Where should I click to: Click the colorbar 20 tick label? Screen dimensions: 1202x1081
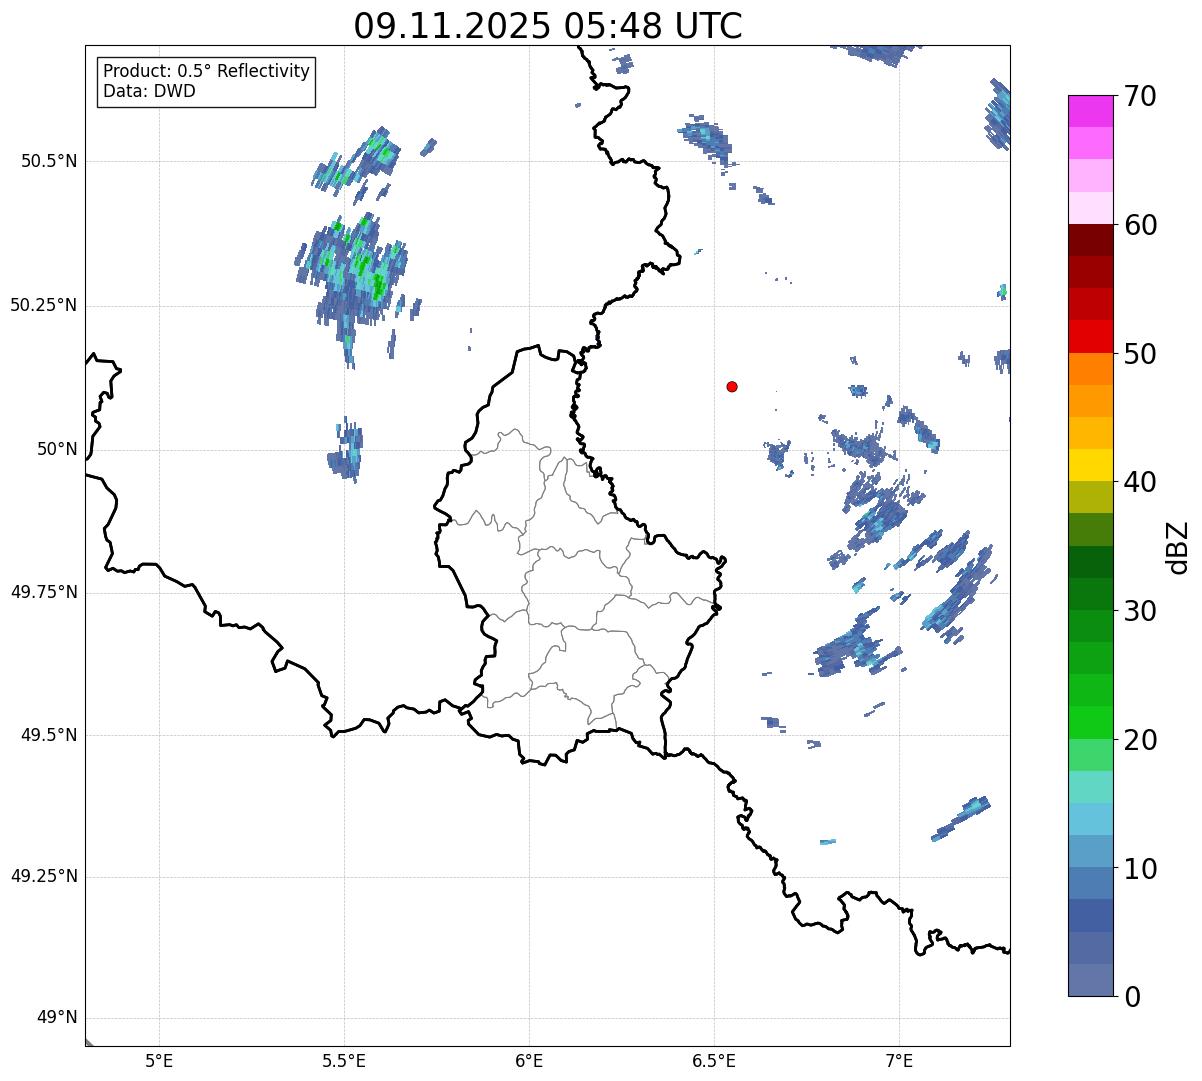point(1140,740)
